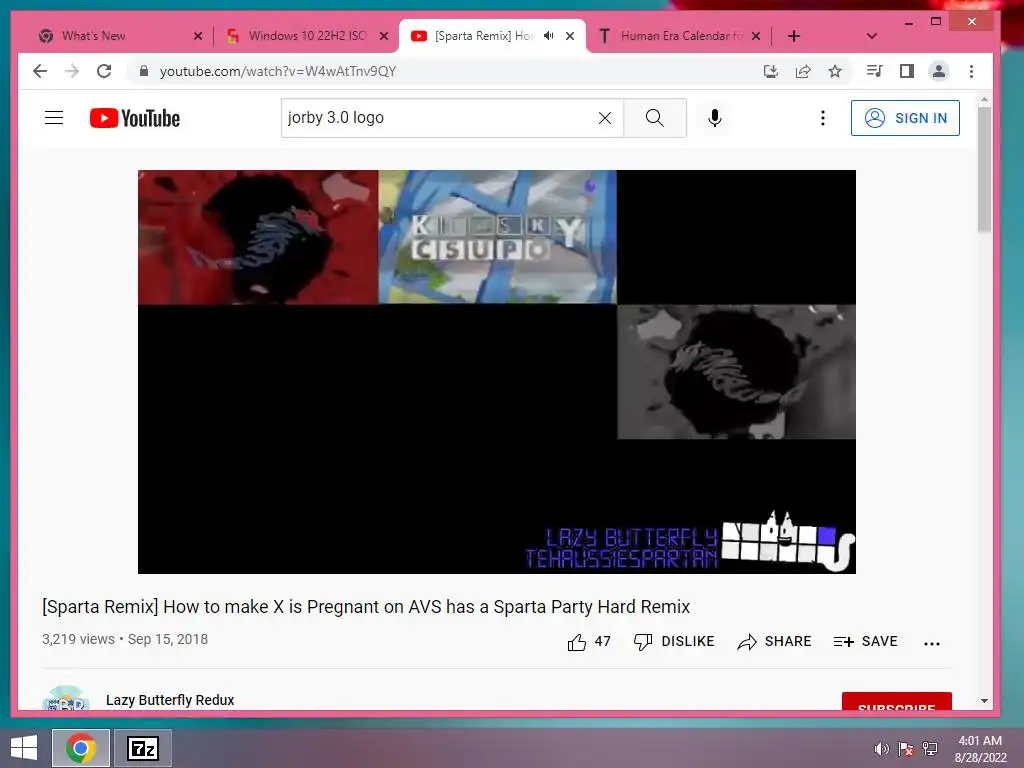Click the share page icon in address bar
The image size is (1024, 768).
(x=803, y=71)
